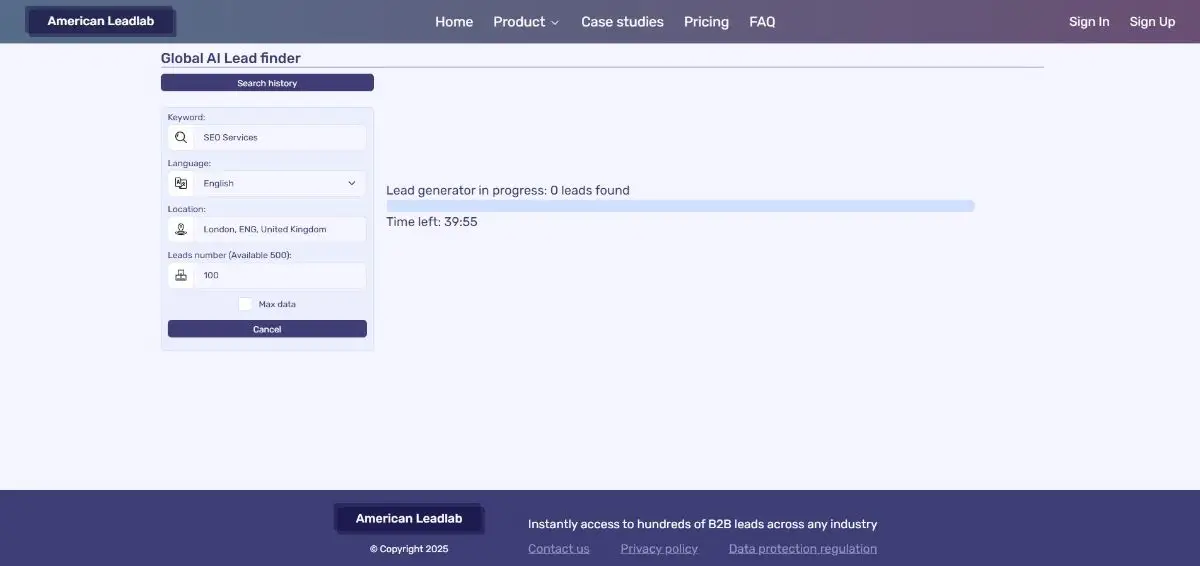
Task: Navigate to Pricing
Action: [x=706, y=22]
